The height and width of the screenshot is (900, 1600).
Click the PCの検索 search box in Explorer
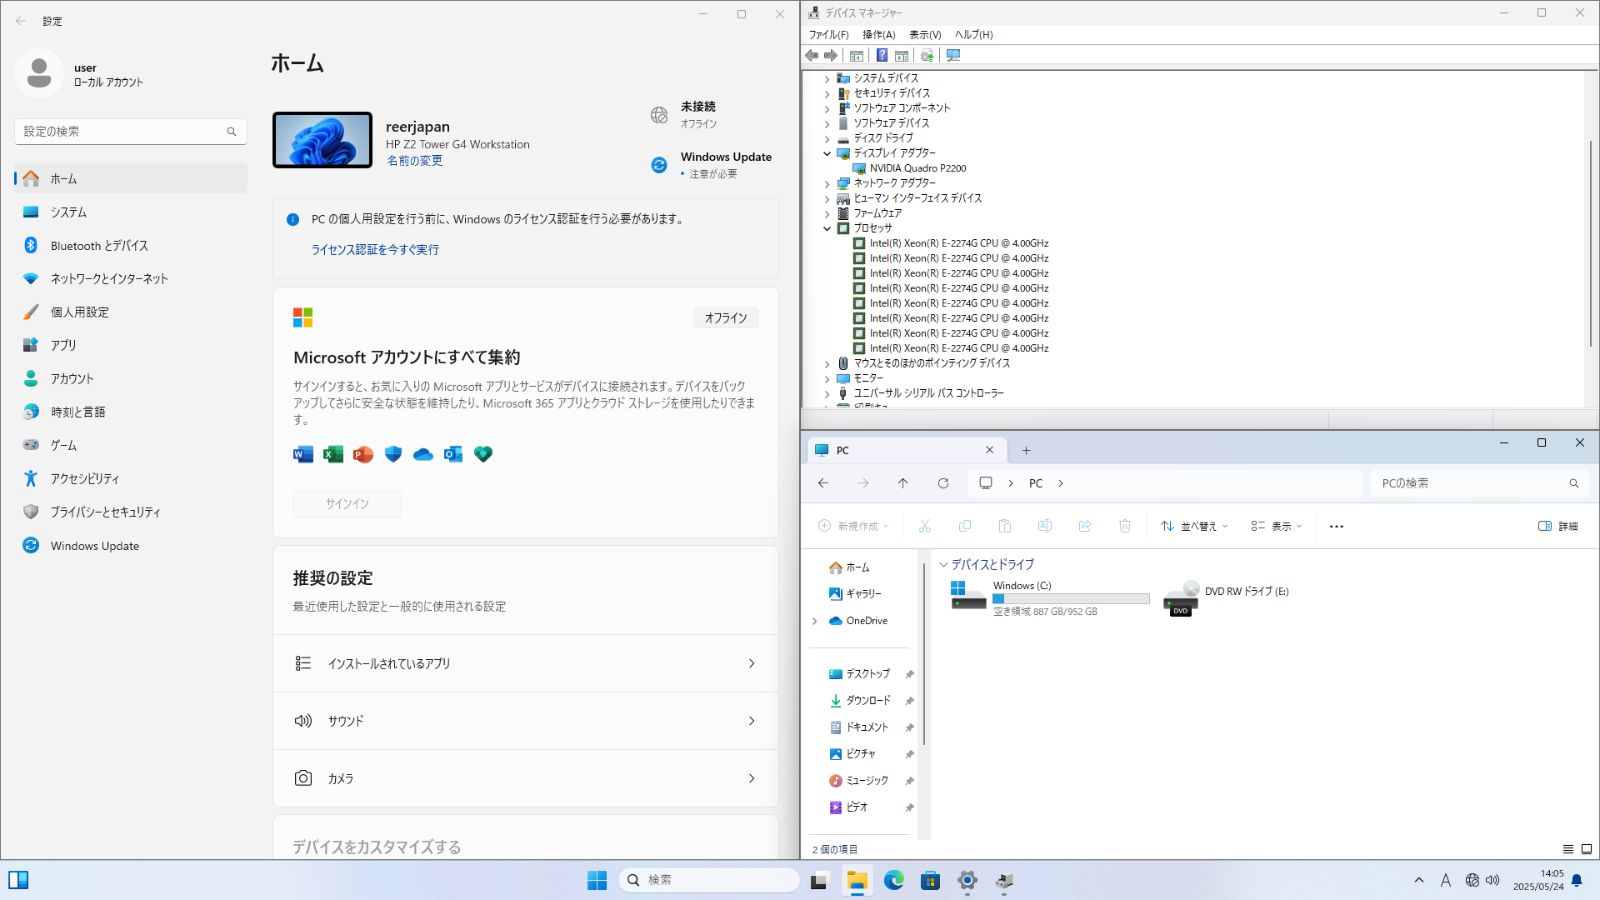[1479, 483]
